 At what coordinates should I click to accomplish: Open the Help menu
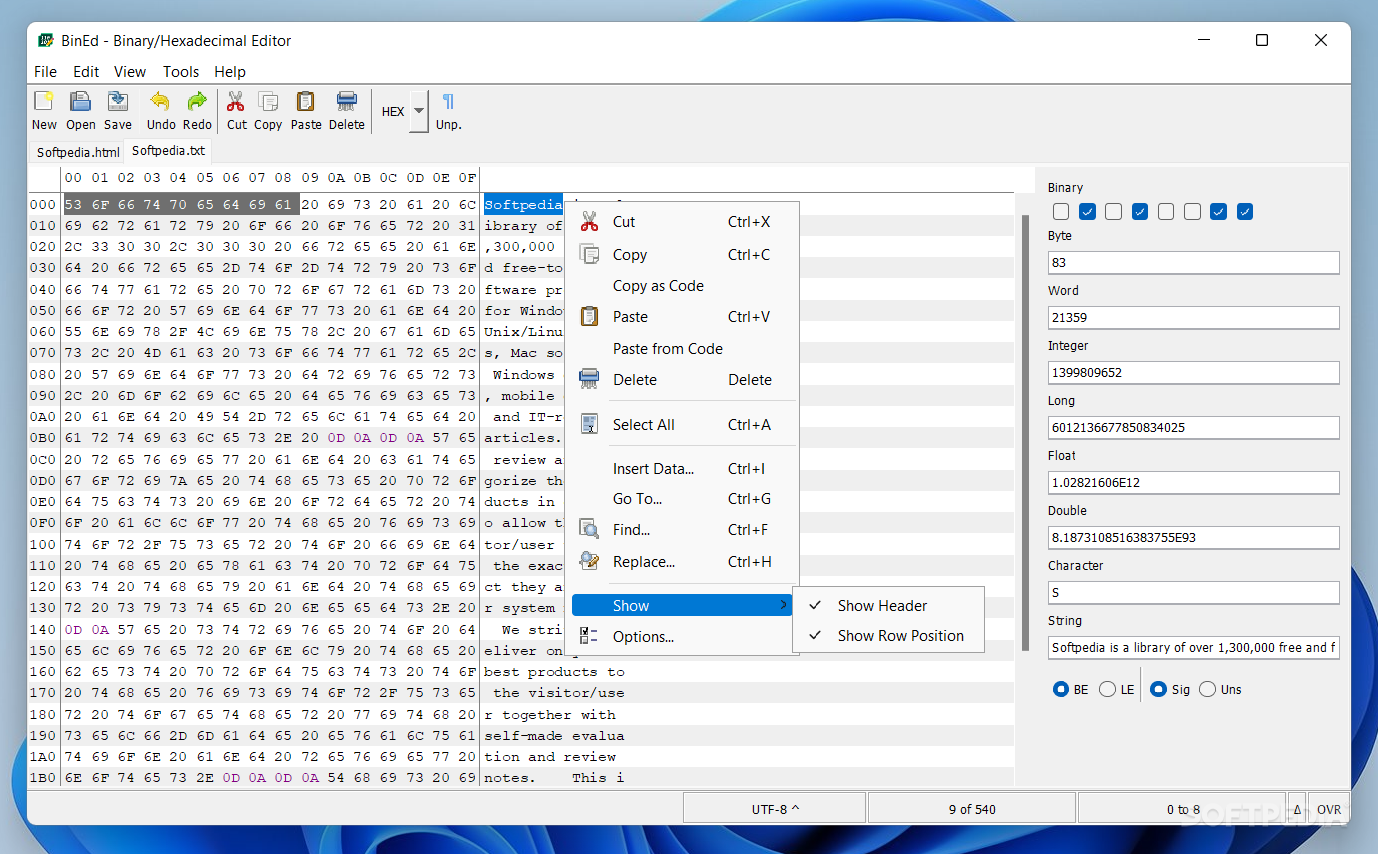pos(230,72)
